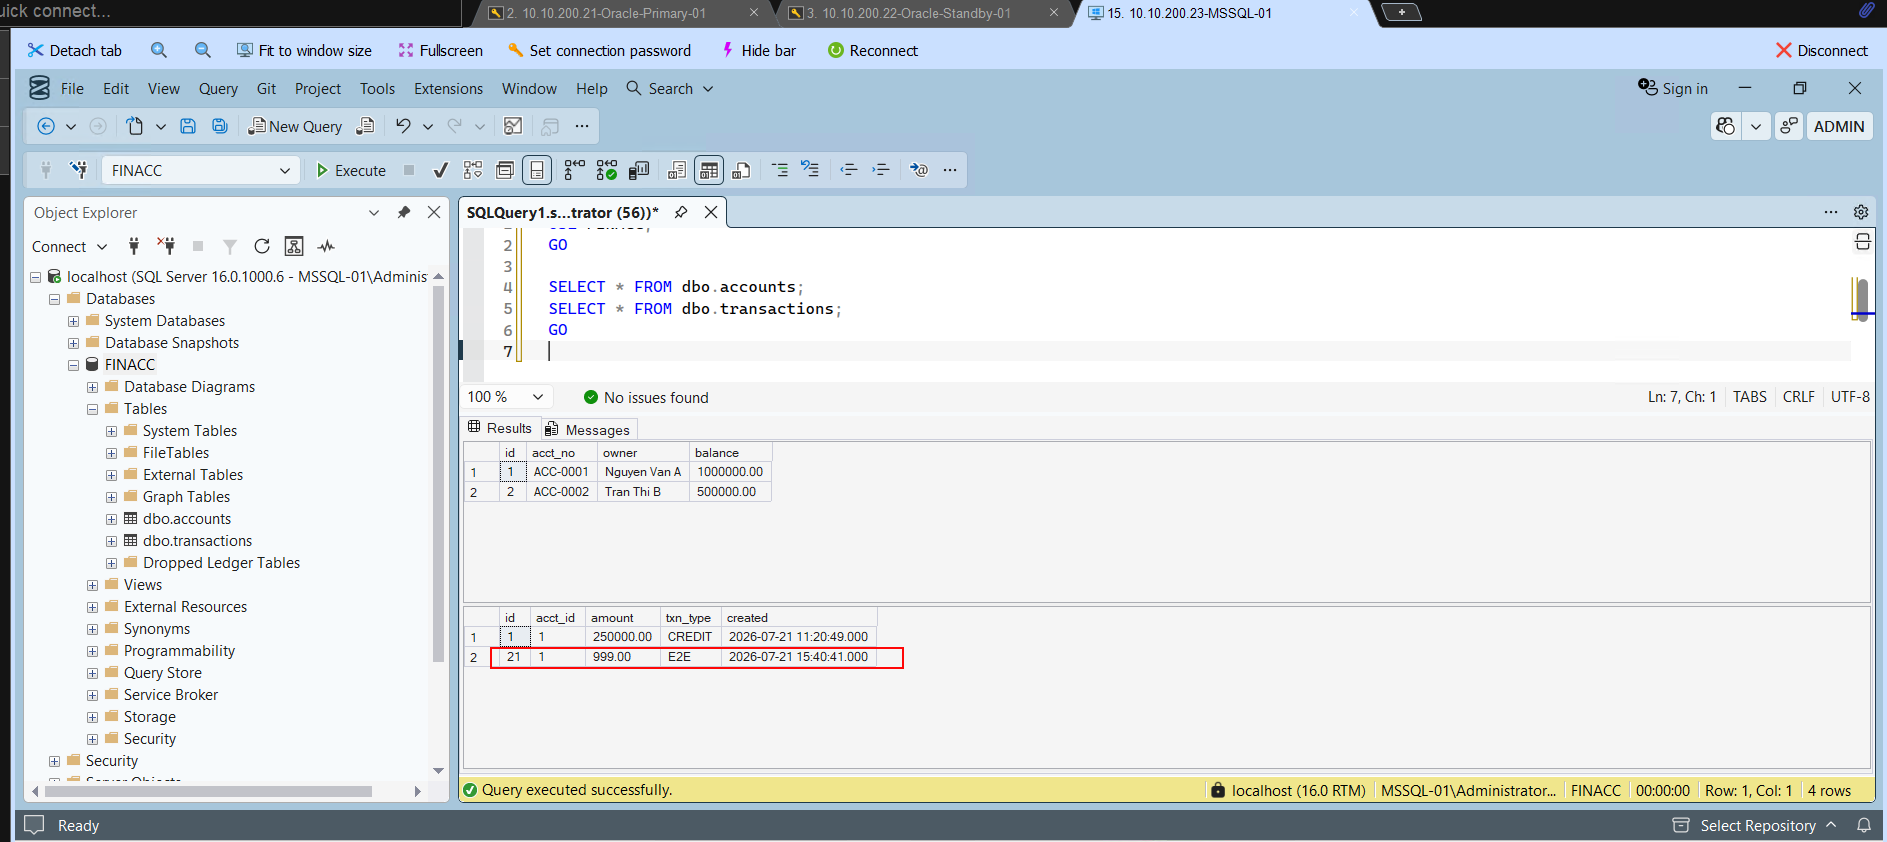
Task: Toggle Include Actual Execution Plan
Action: tap(574, 170)
